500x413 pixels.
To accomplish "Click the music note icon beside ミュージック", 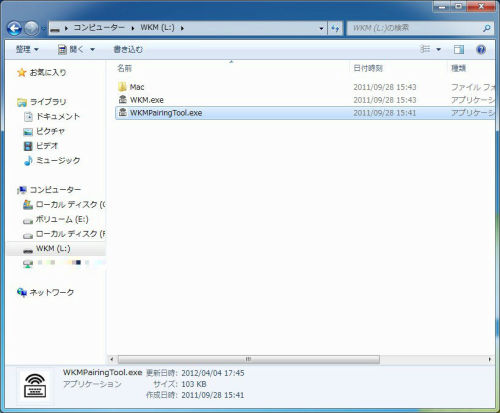I will (28, 160).
